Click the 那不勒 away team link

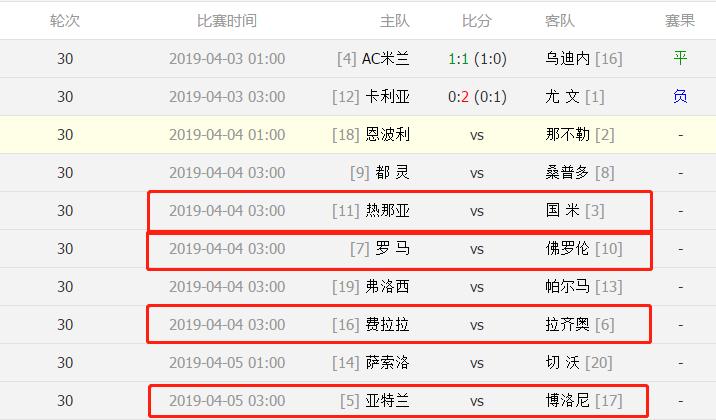coord(568,135)
